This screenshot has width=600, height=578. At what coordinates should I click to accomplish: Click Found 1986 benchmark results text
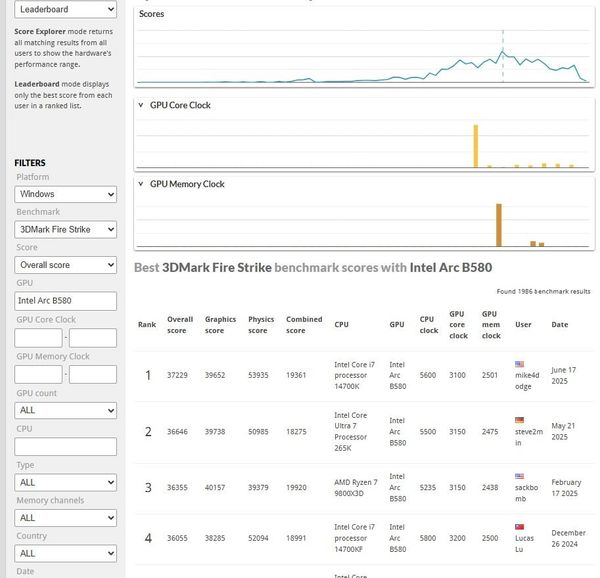pyautogui.click(x=543, y=291)
